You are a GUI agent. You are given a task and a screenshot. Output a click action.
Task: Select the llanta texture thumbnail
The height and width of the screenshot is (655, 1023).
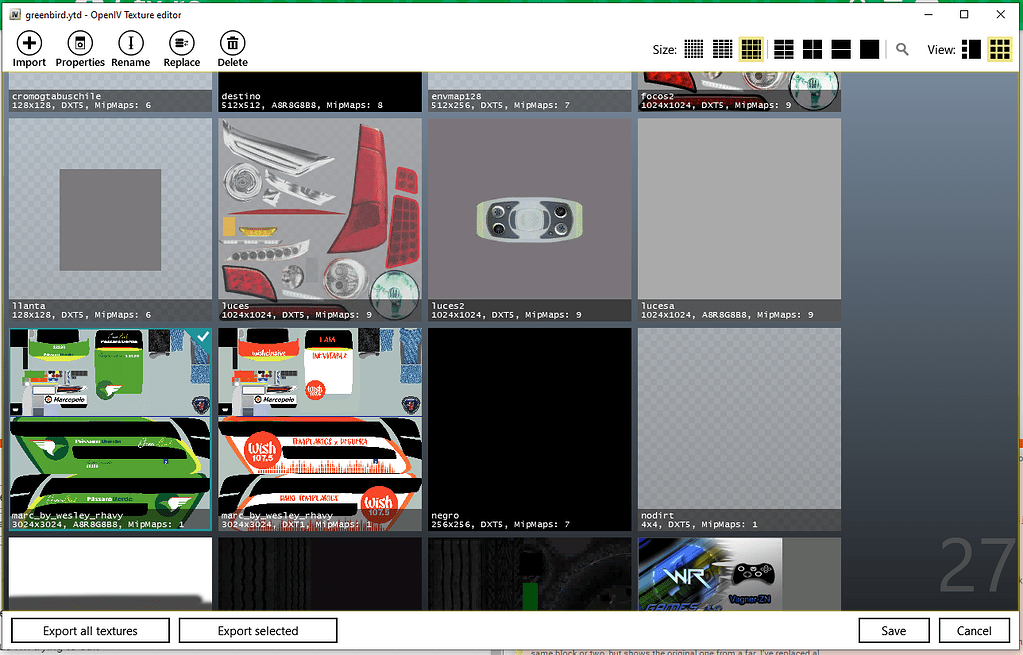tap(109, 208)
